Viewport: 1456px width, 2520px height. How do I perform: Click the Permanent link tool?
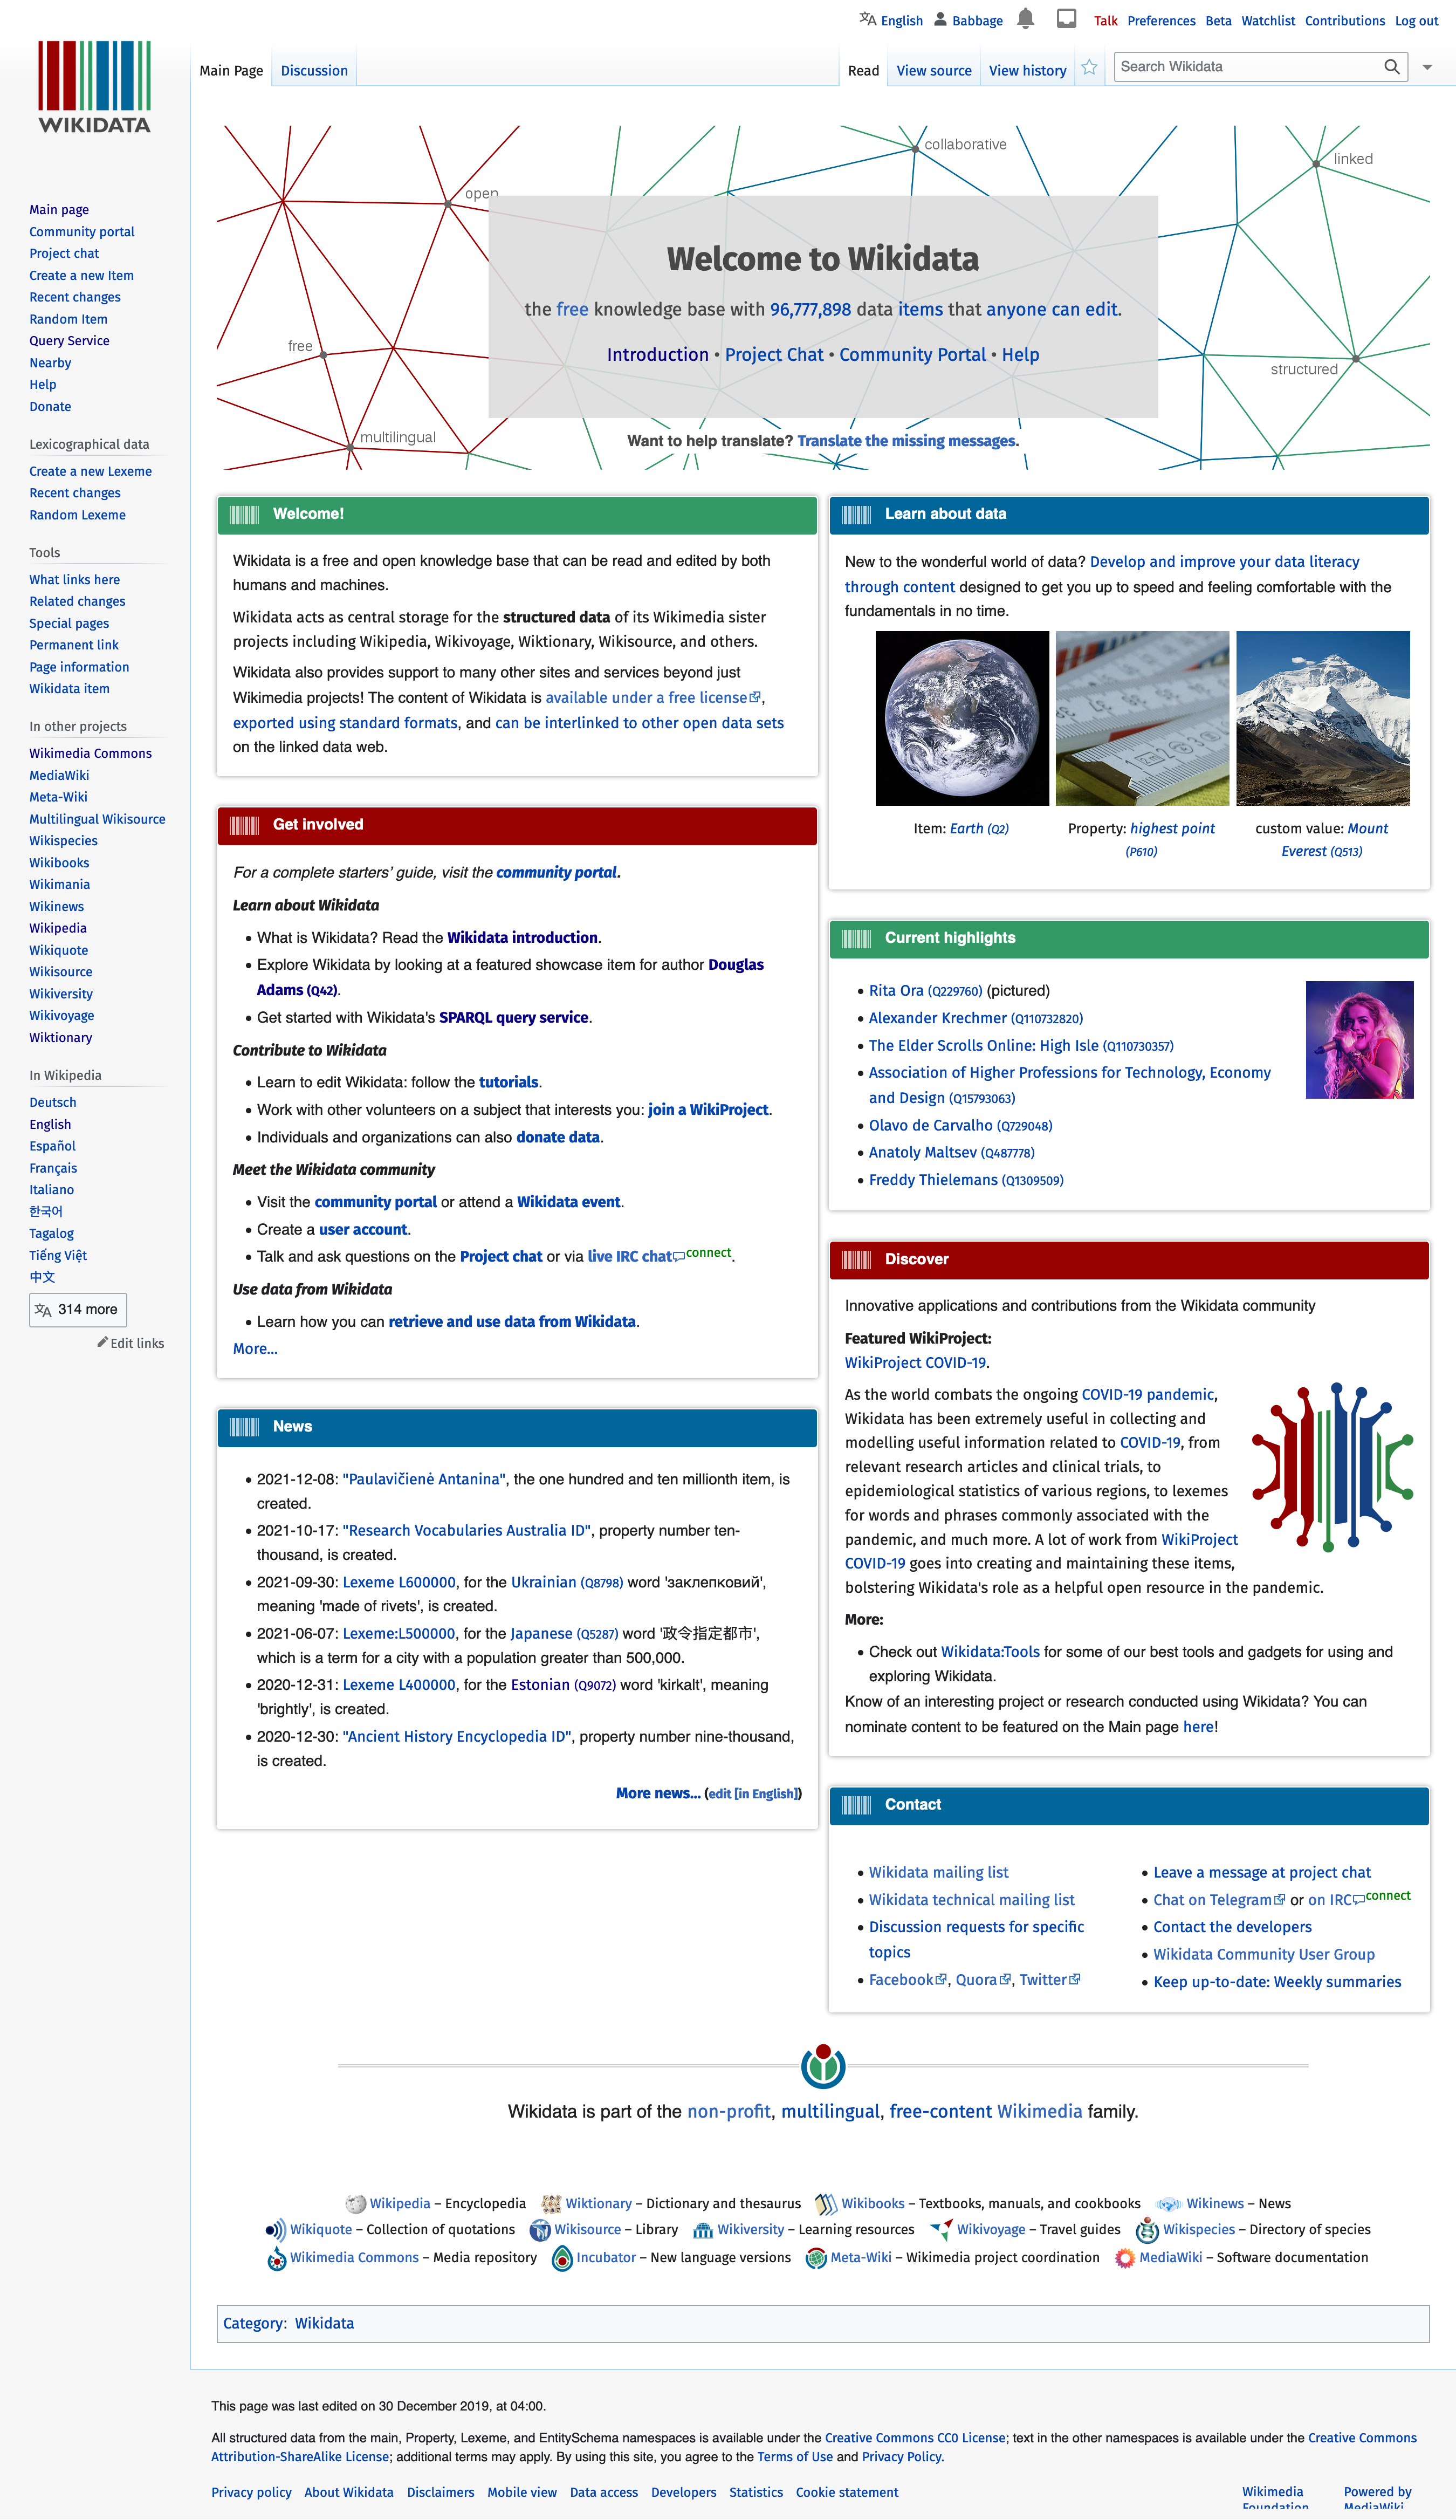tap(74, 645)
